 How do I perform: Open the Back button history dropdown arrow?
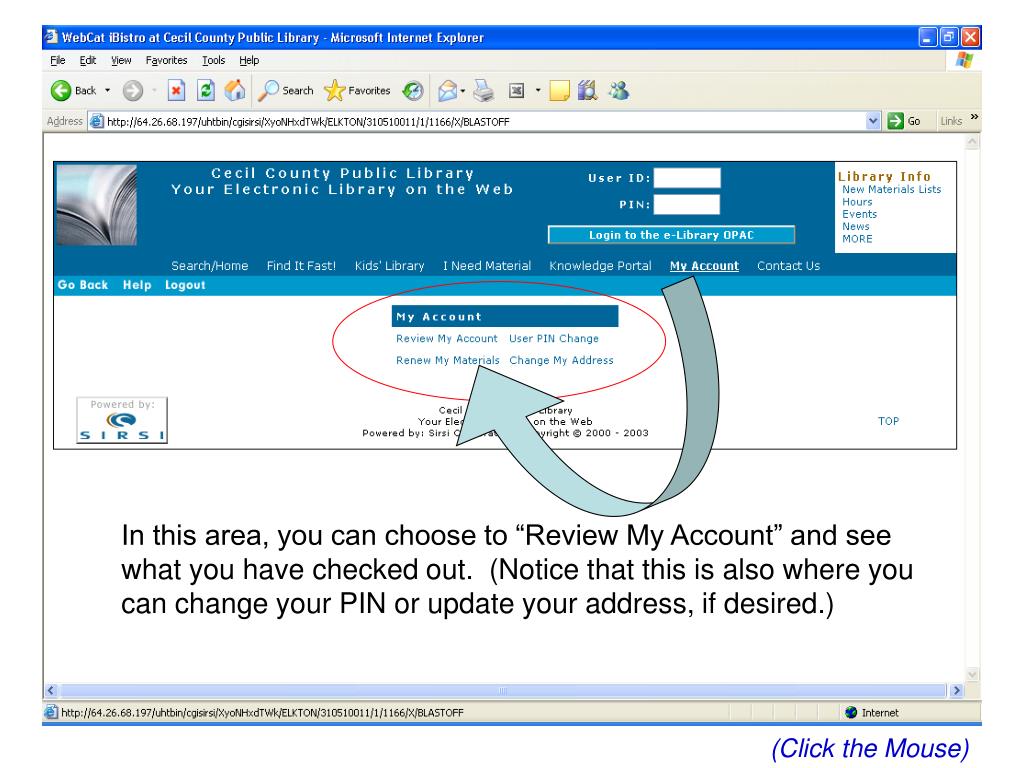coord(108,90)
